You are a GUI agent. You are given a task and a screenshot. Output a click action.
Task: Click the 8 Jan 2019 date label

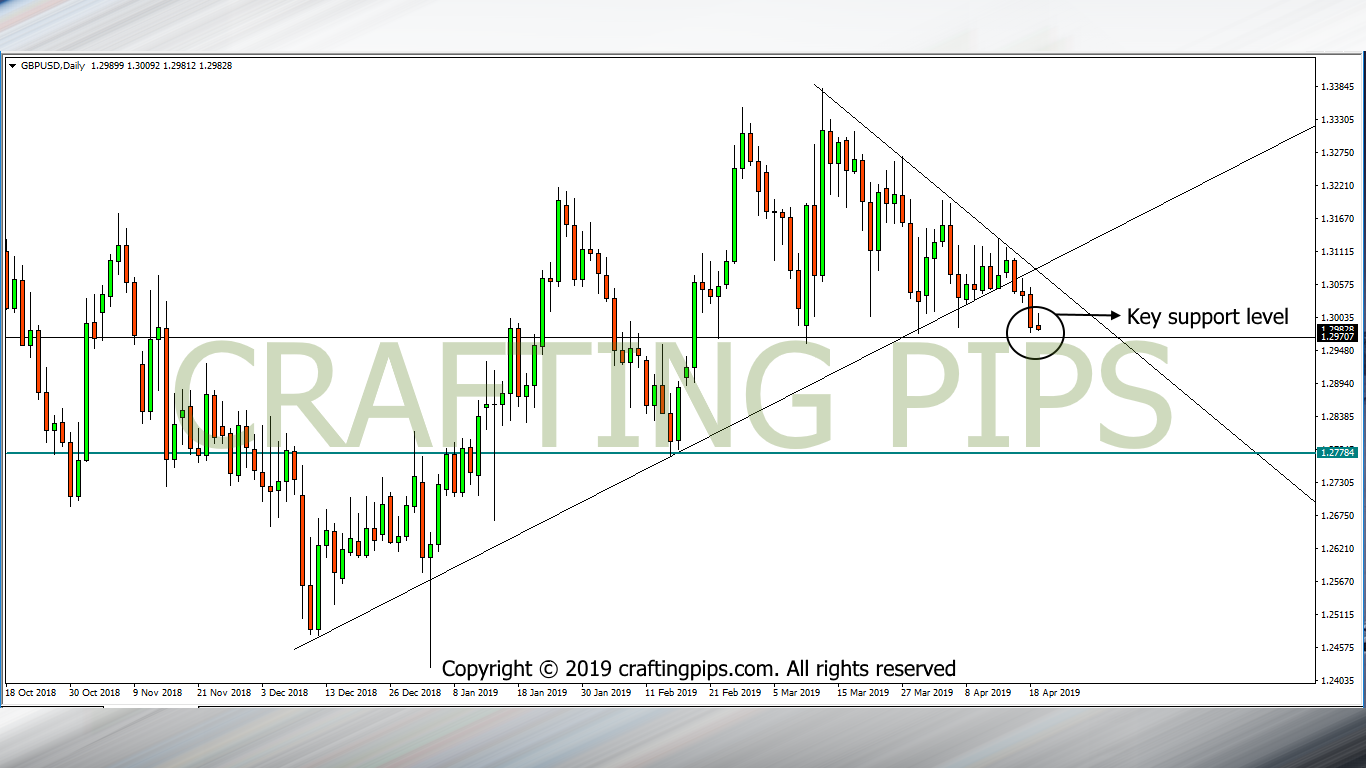475,692
